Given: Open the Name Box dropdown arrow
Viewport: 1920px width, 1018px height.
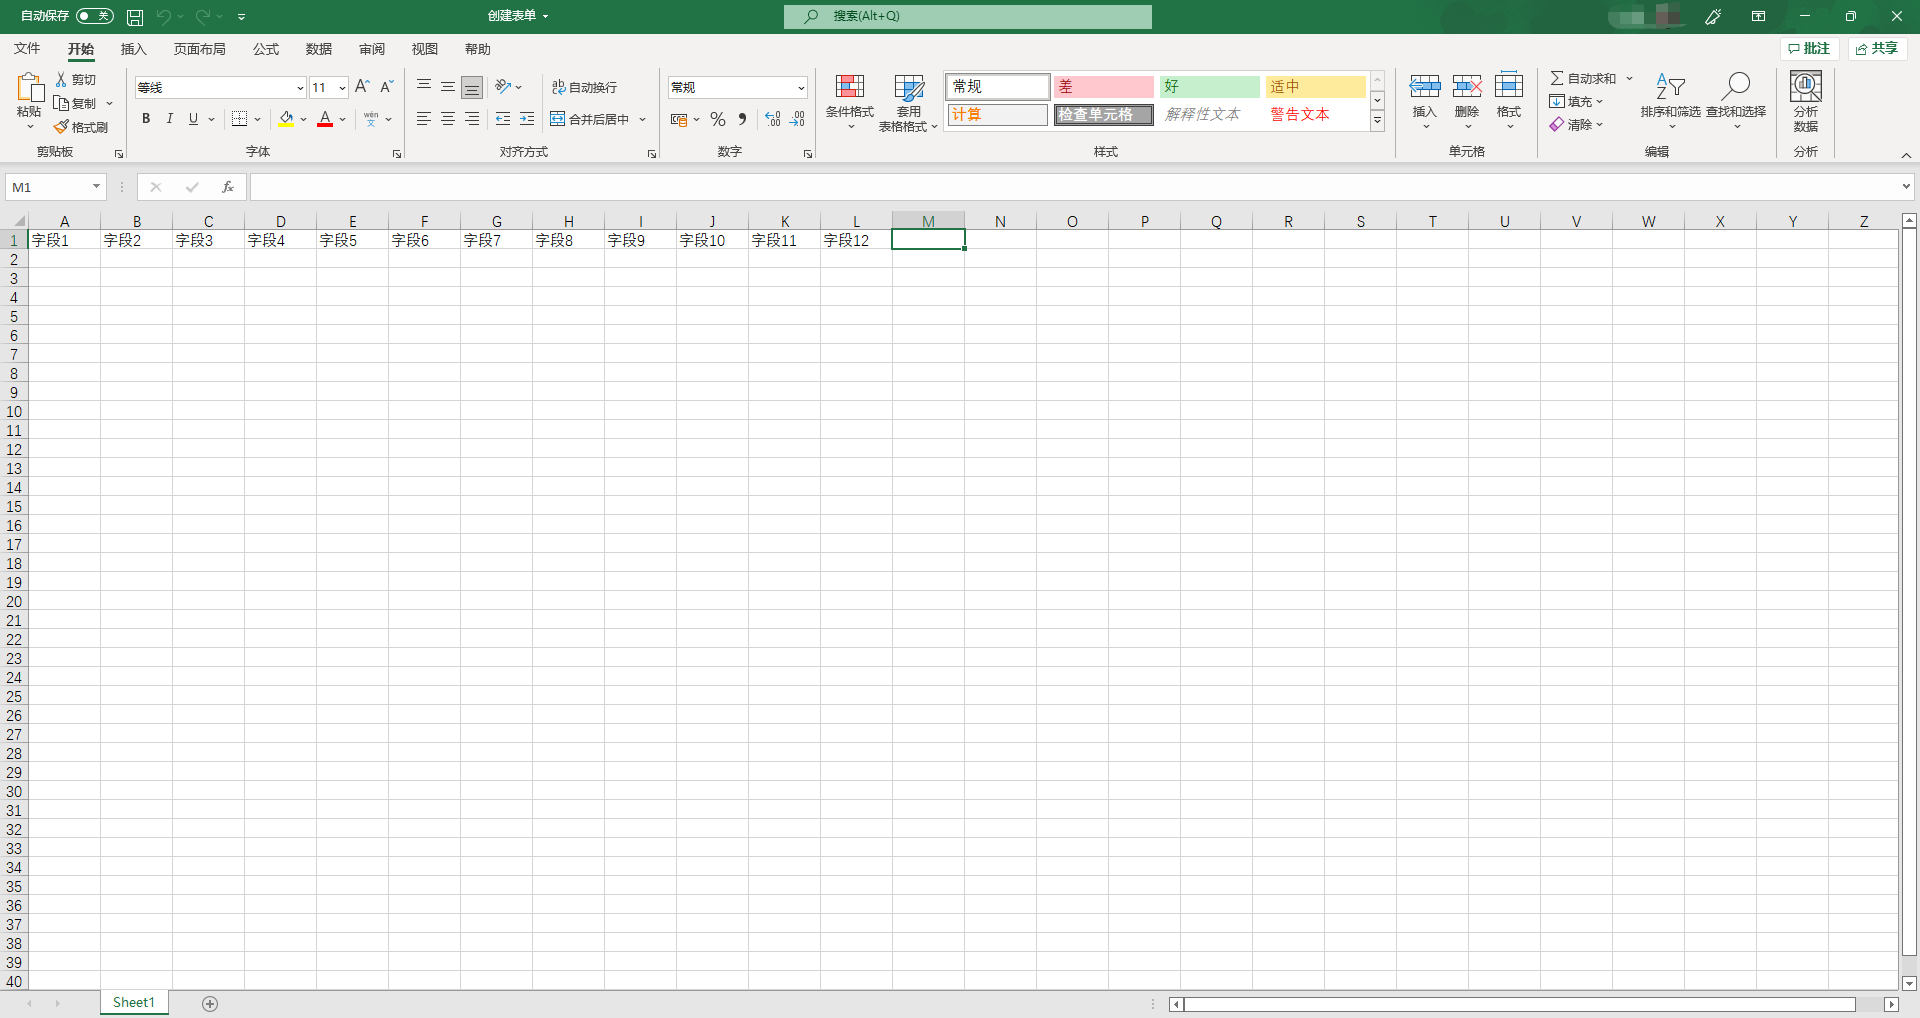Looking at the screenshot, I should pyautogui.click(x=96, y=187).
